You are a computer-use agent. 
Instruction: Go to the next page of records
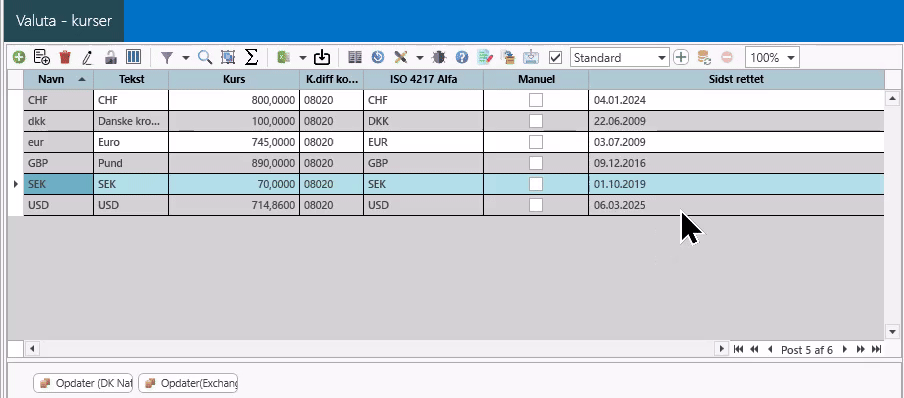[861, 349]
